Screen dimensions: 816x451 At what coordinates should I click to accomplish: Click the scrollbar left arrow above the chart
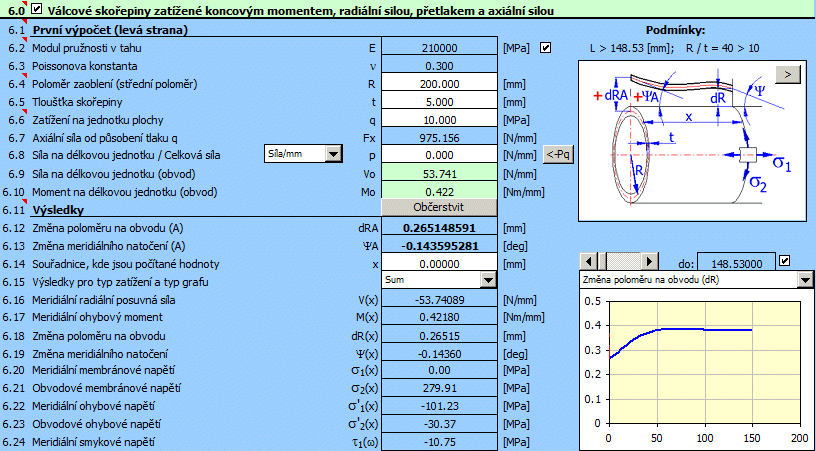click(589, 261)
